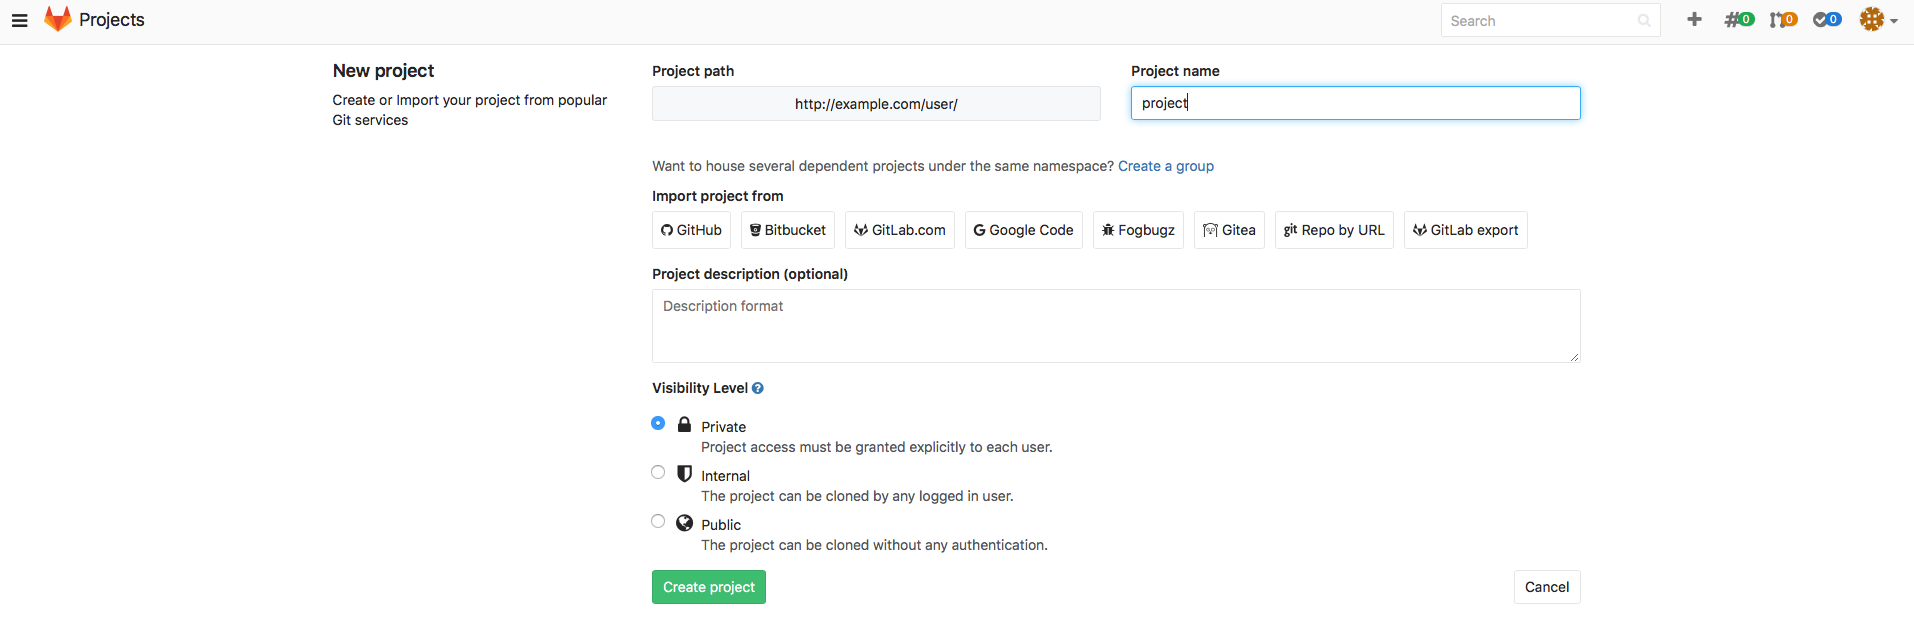Open the todos checkmark icon
Screen dimensions: 1914x620
tap(1827, 19)
